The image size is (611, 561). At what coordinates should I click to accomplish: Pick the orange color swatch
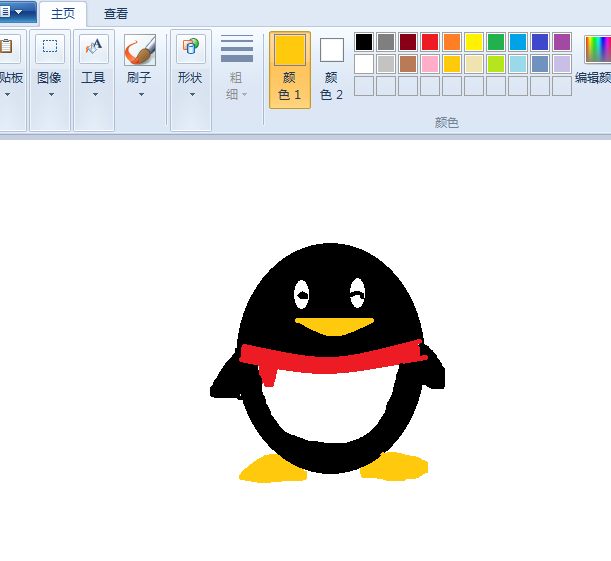tap(452, 42)
